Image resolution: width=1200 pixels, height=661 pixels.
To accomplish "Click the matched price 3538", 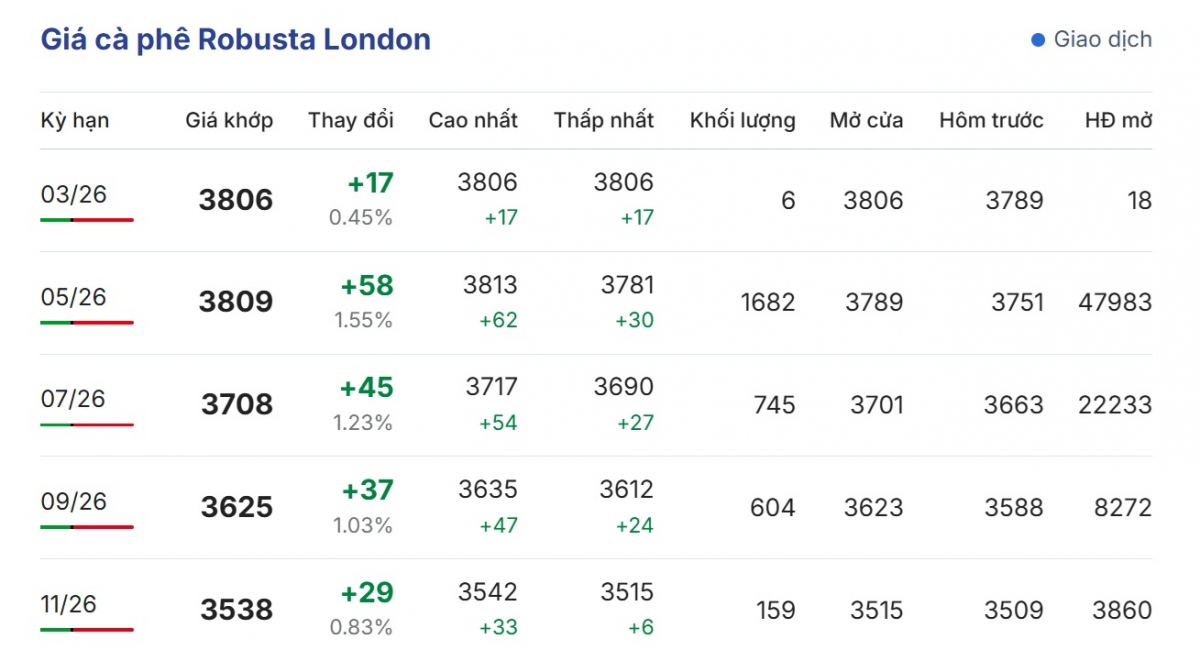I will click(236, 610).
